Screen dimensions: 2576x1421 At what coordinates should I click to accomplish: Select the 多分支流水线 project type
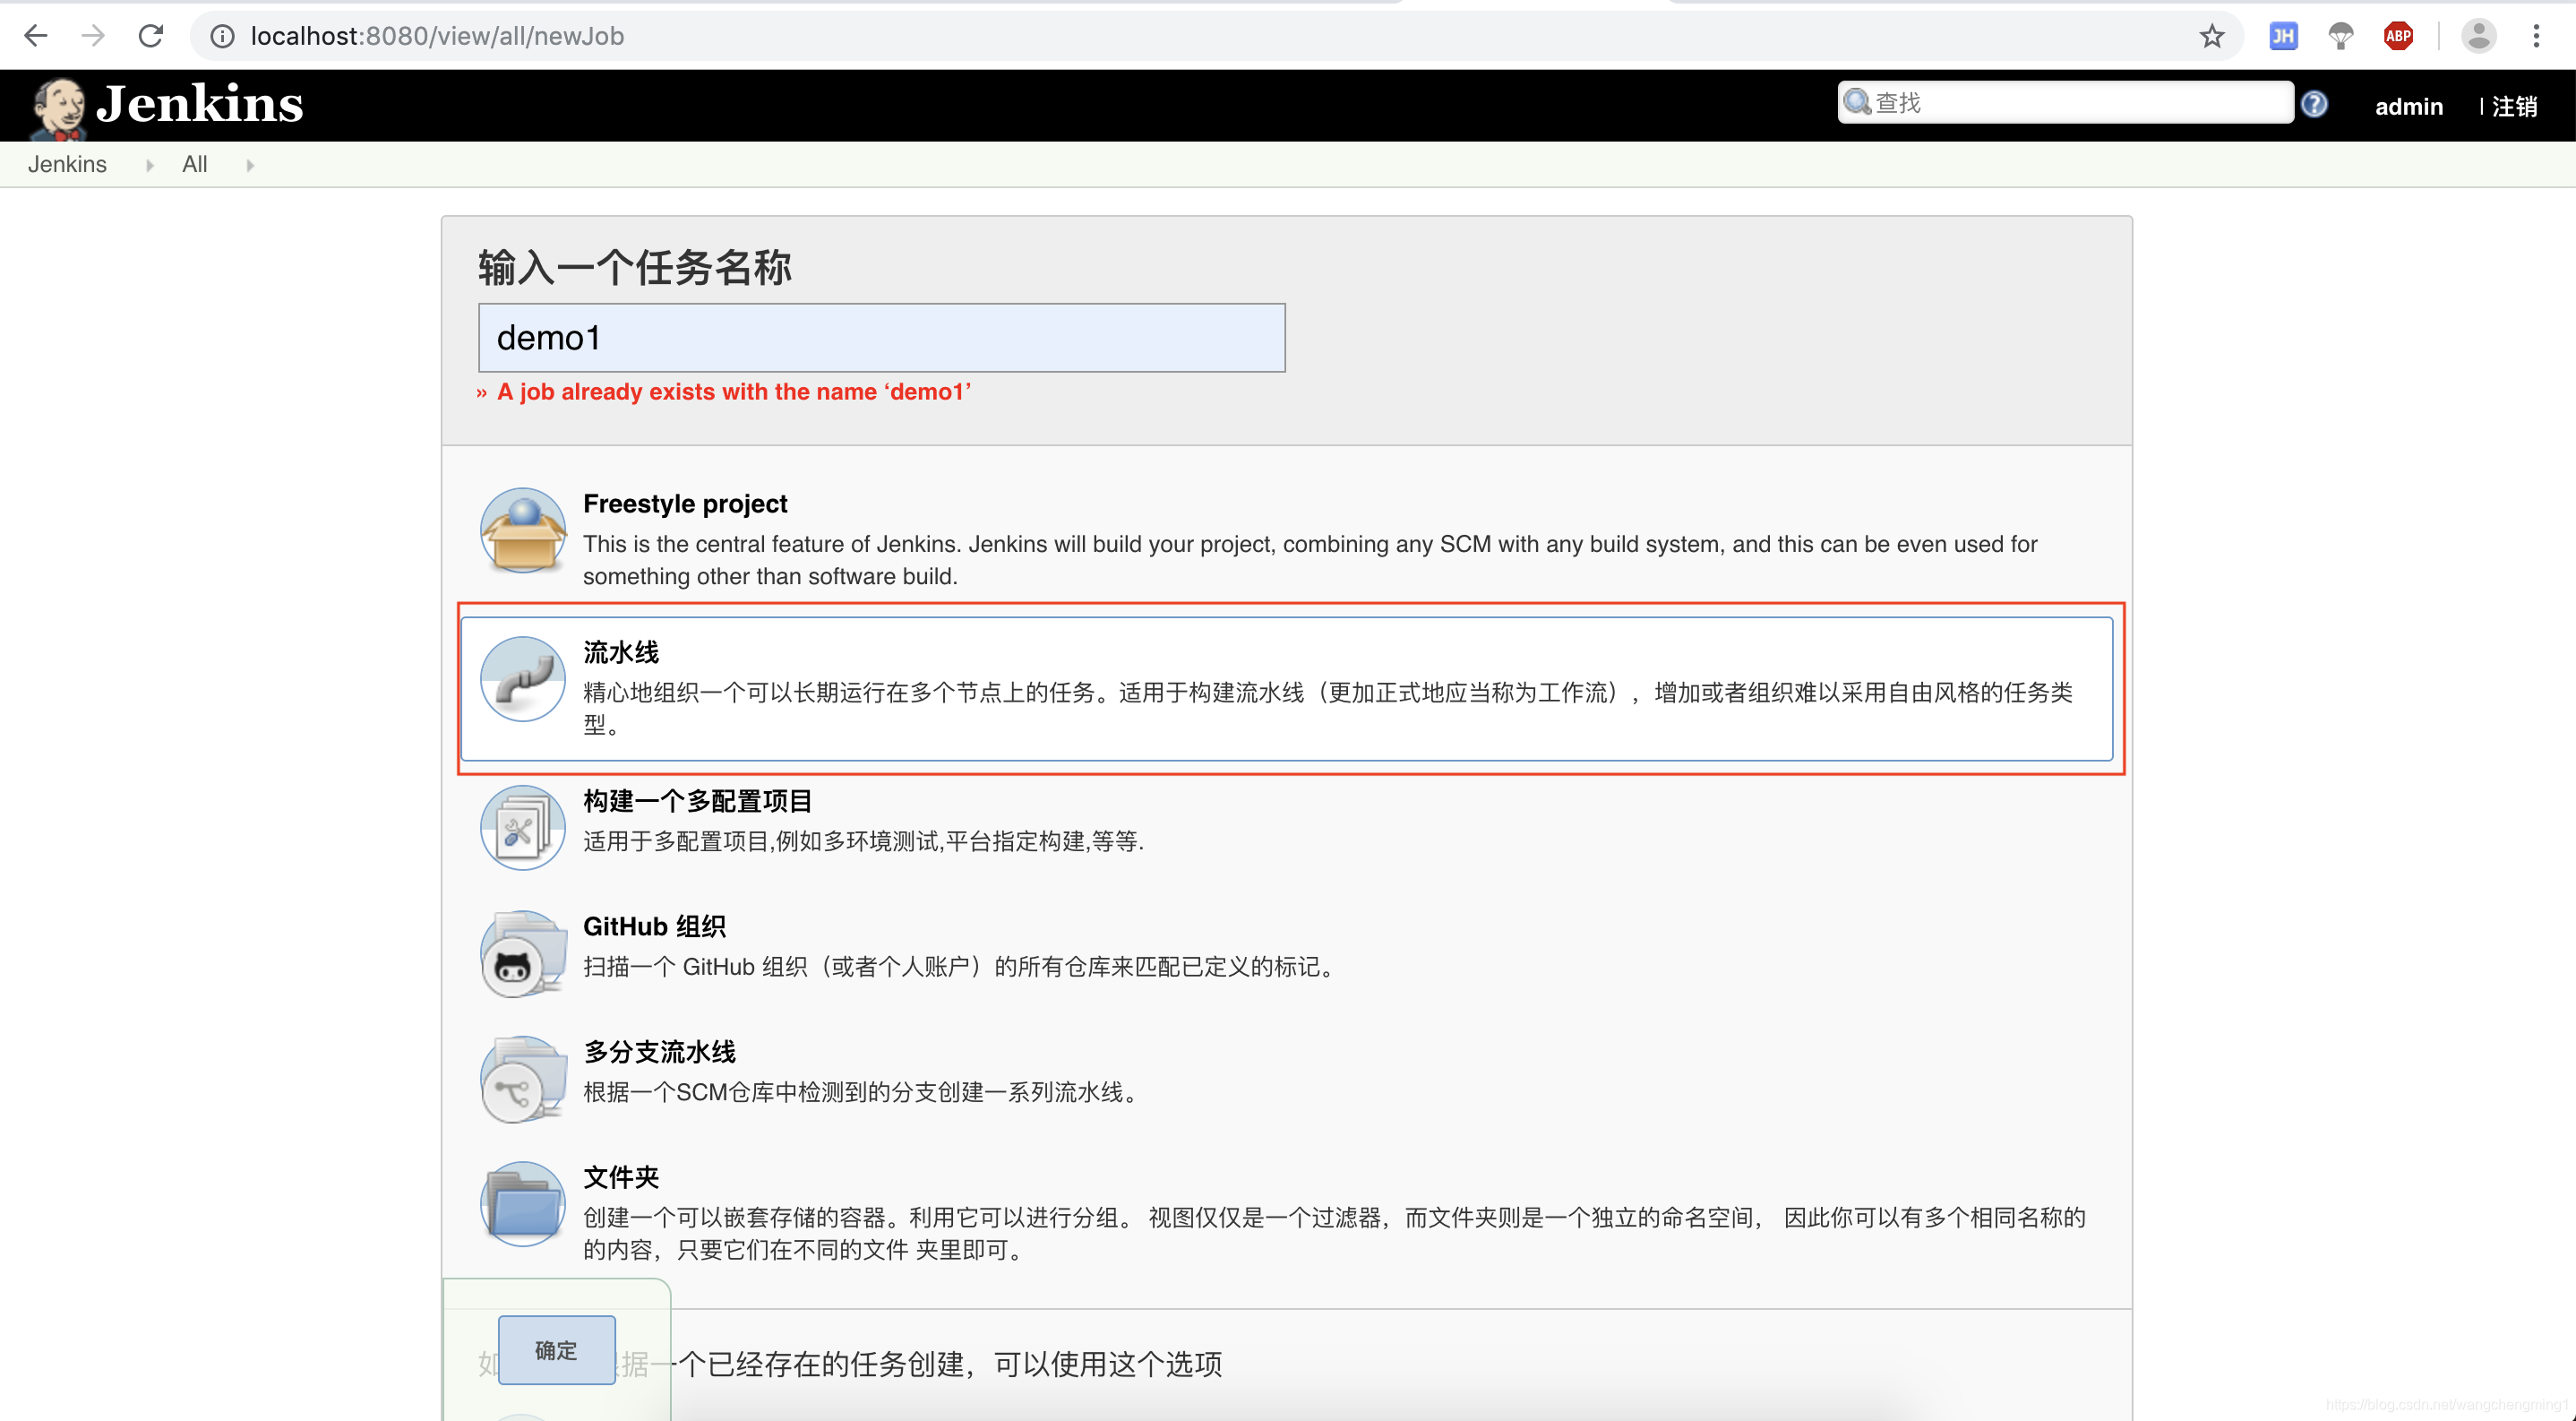(x=522, y=1078)
